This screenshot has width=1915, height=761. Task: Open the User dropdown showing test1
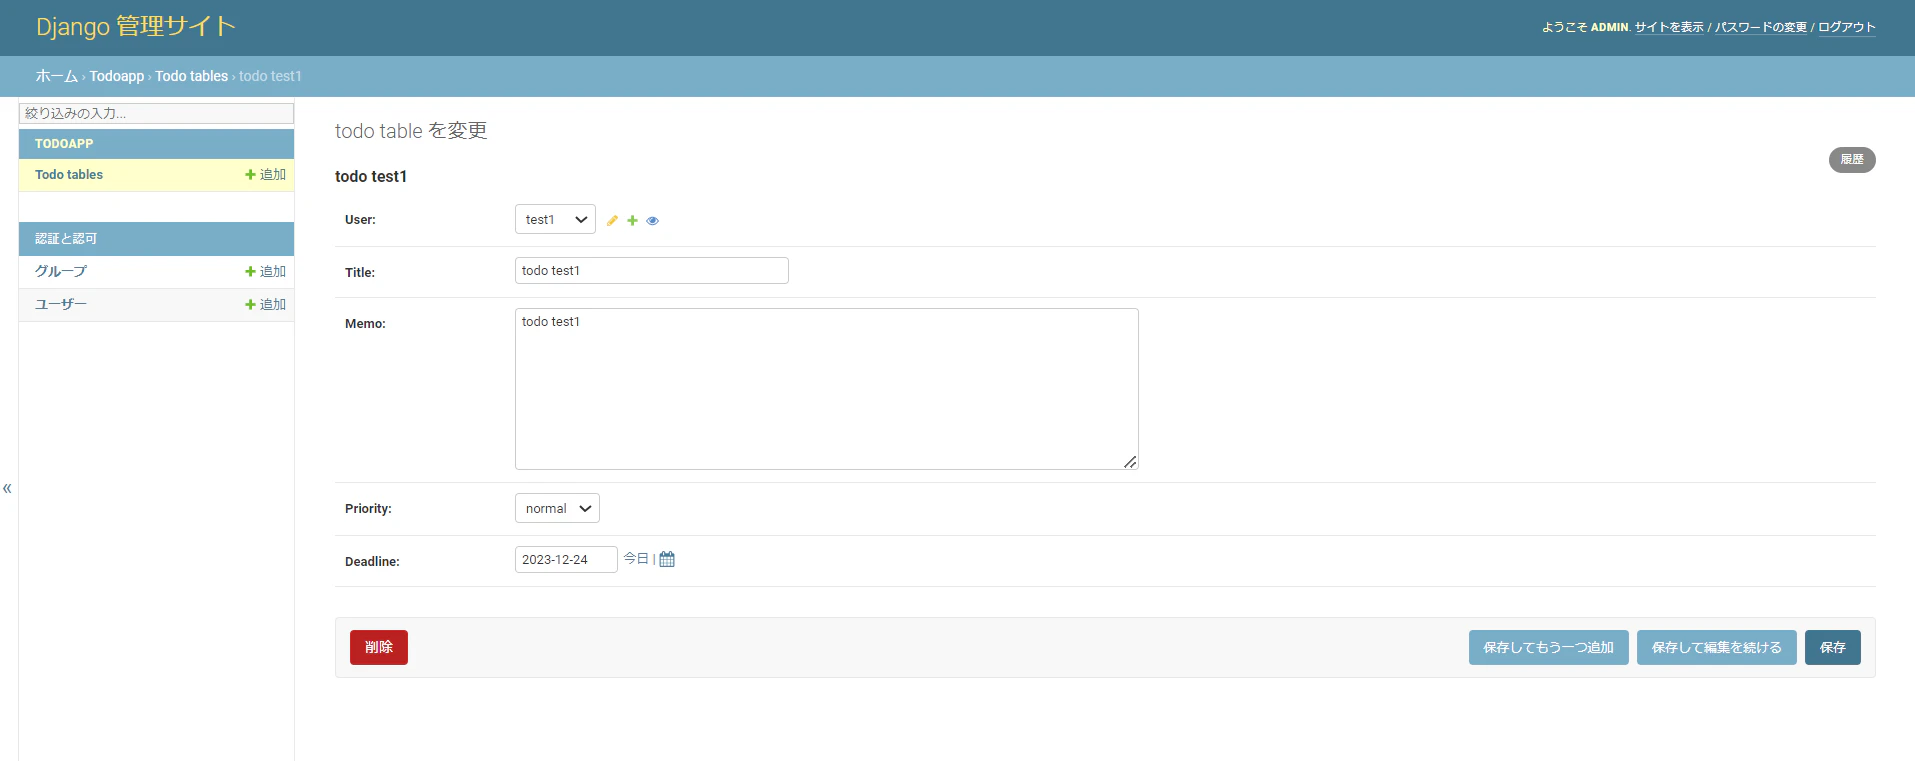coord(555,219)
